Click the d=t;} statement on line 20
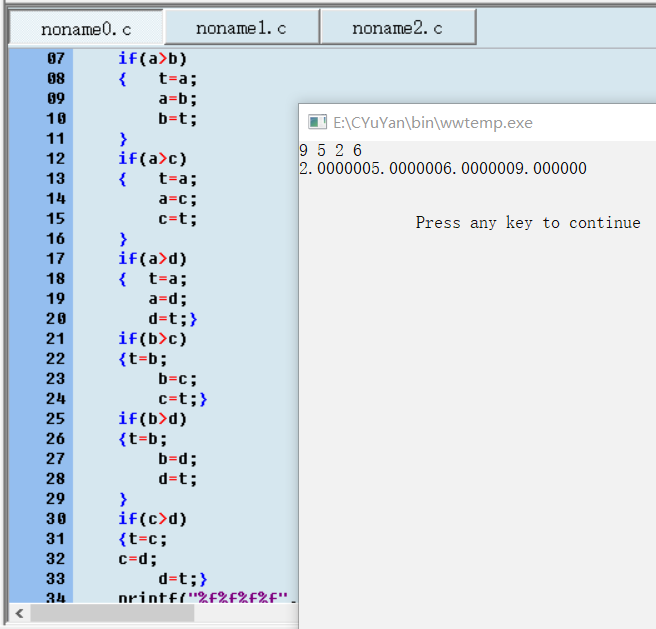The width and height of the screenshot is (656, 629). pos(172,319)
